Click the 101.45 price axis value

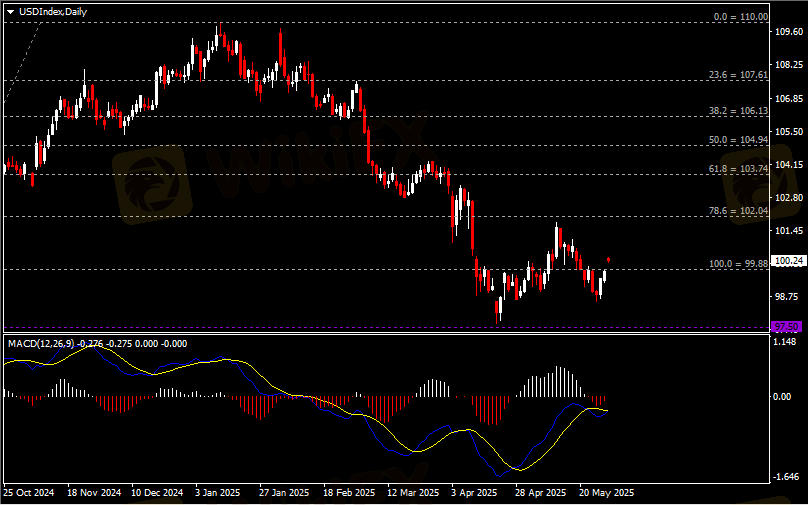point(787,230)
